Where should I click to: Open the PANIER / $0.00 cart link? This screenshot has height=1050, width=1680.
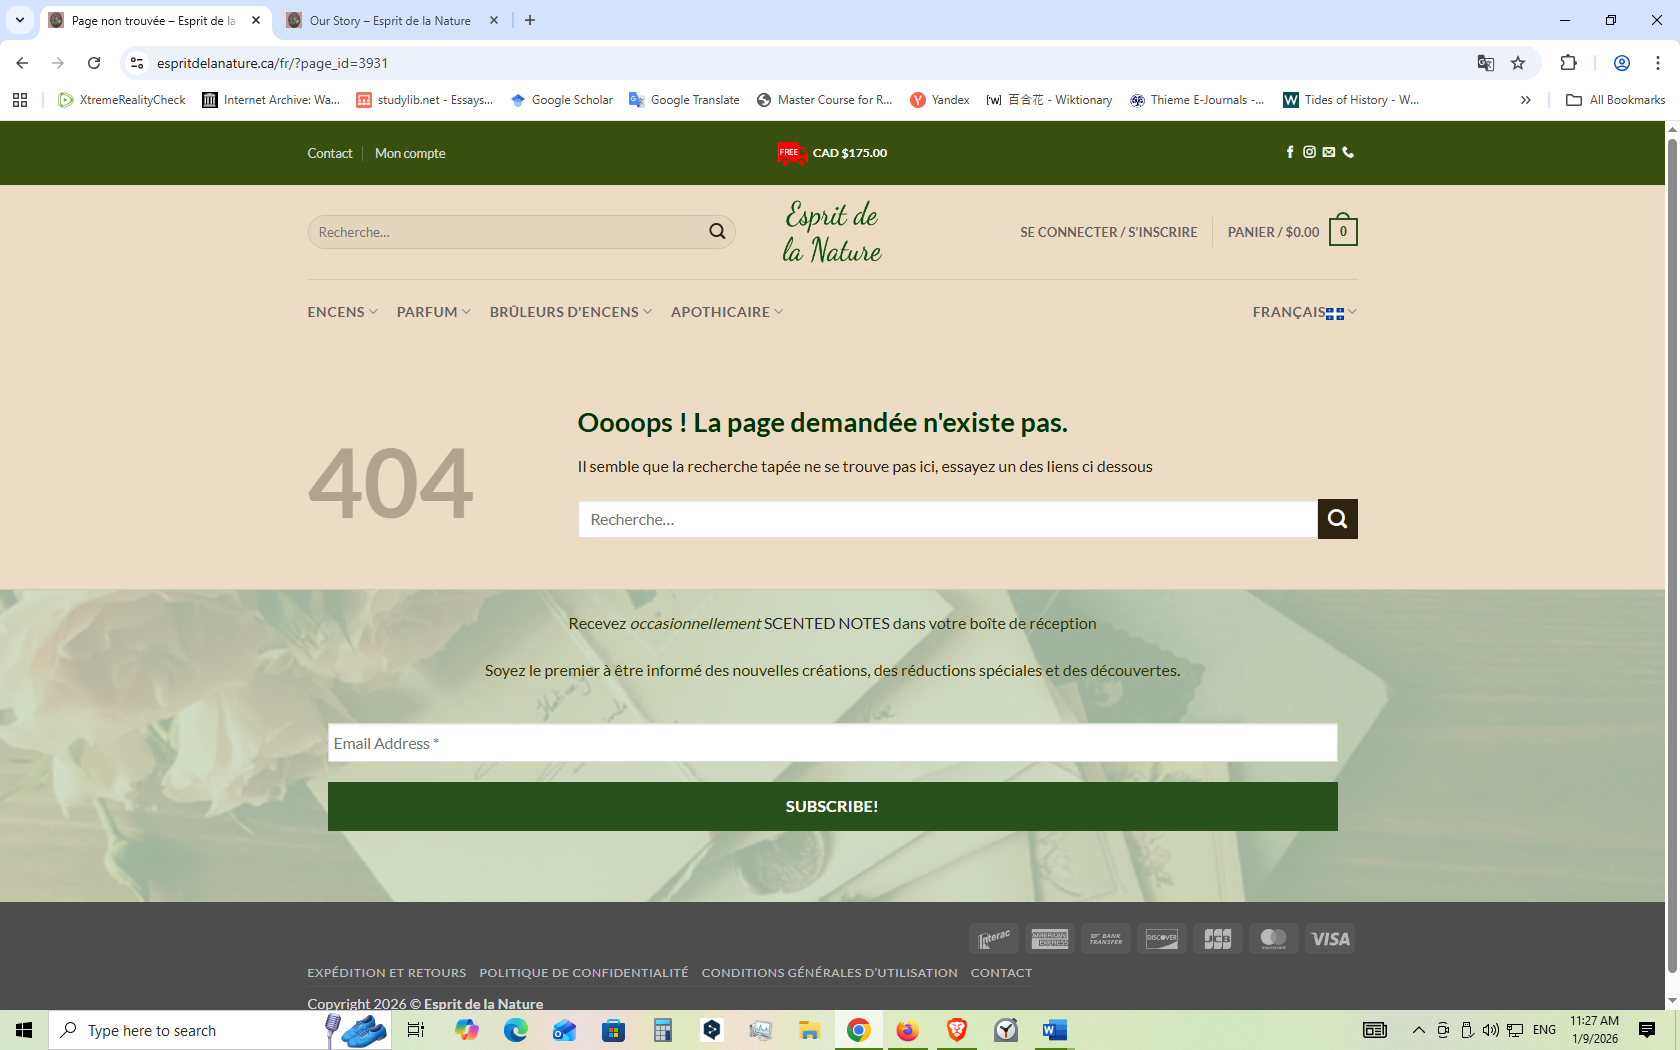pos(1273,232)
